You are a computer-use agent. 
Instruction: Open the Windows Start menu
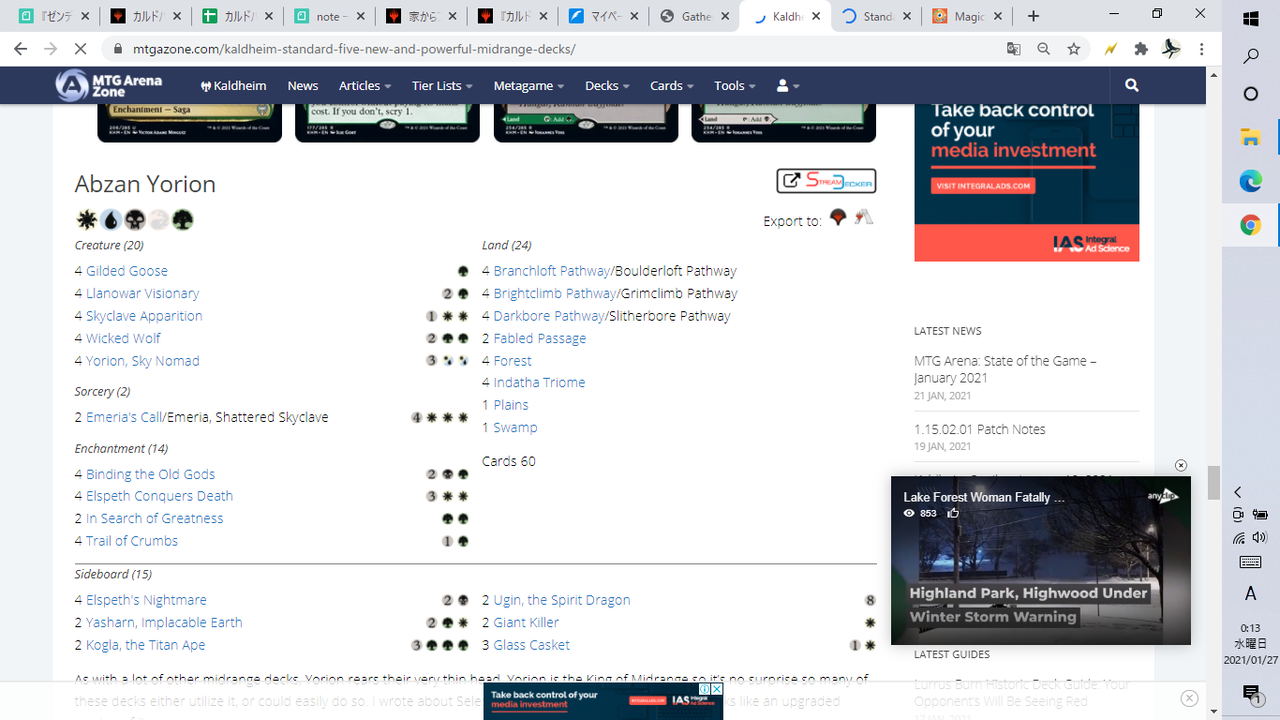pyautogui.click(x=1250, y=19)
